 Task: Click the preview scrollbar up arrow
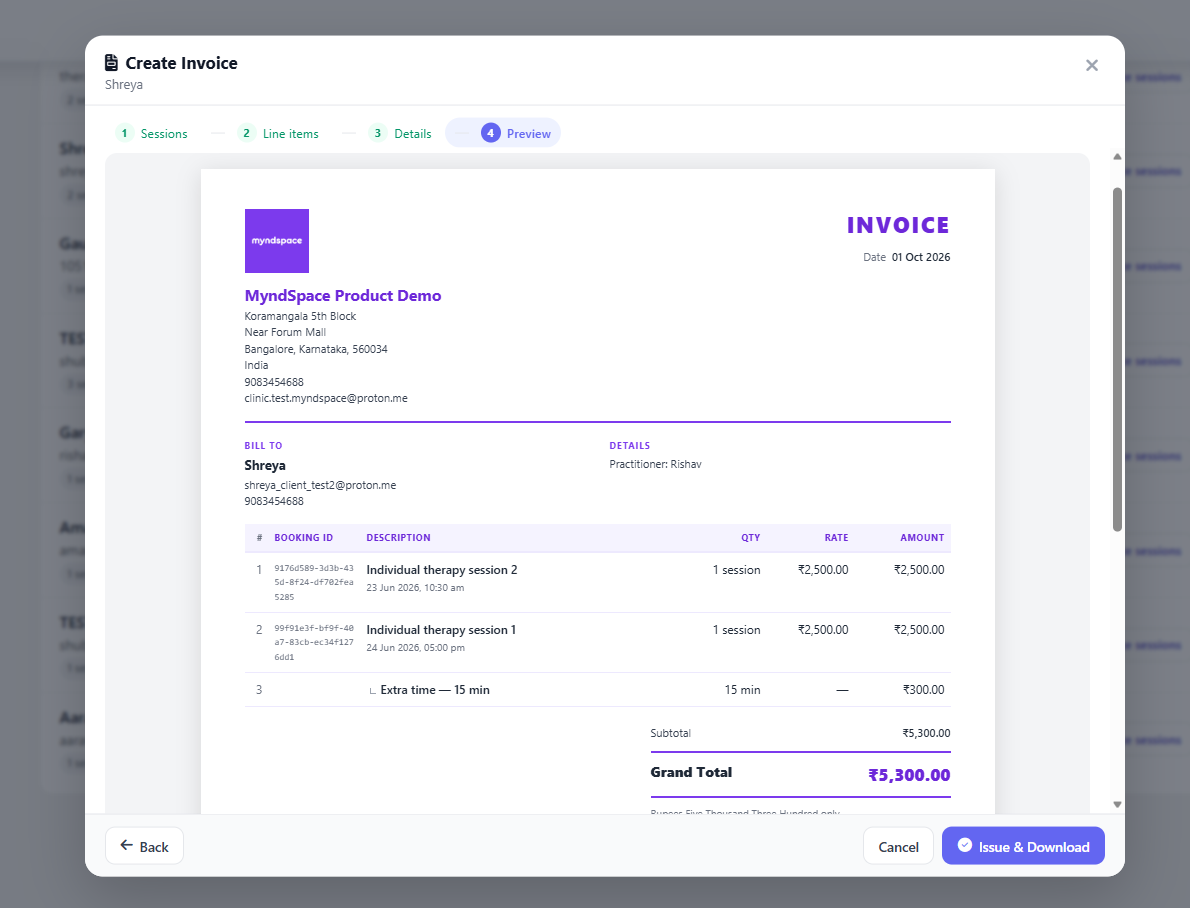click(x=1117, y=157)
